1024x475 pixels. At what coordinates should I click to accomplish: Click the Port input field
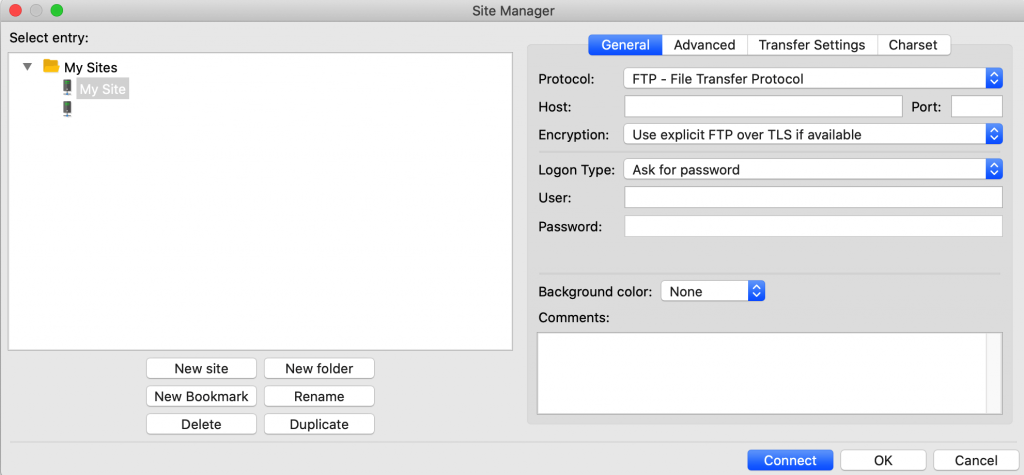pos(976,107)
